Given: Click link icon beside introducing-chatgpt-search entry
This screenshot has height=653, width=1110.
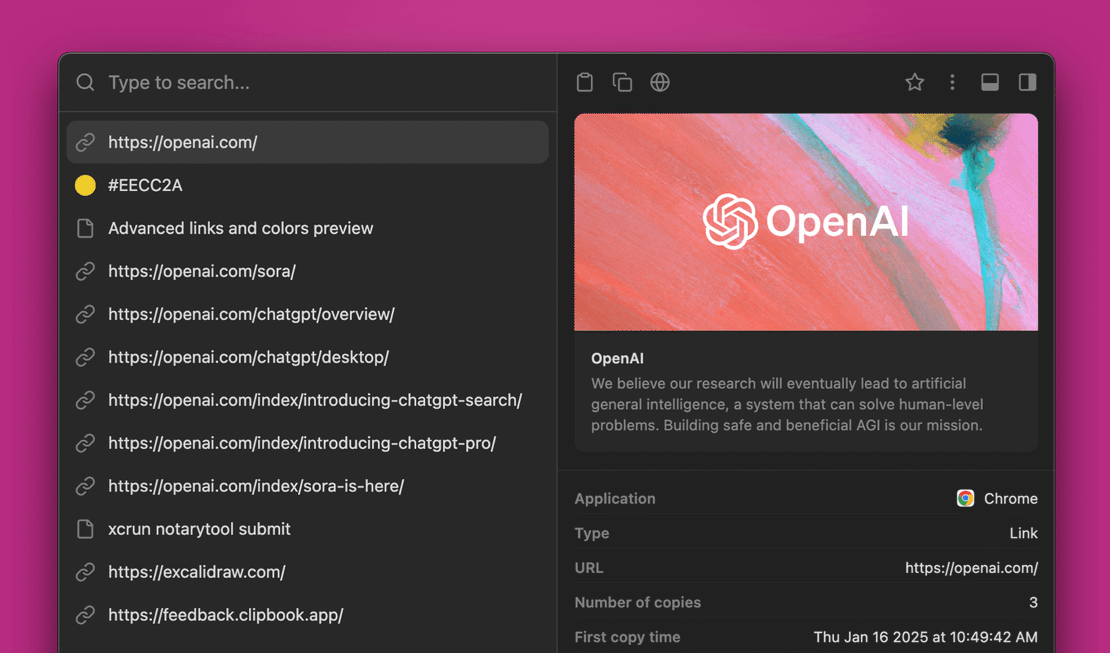Looking at the screenshot, I should [x=85, y=400].
